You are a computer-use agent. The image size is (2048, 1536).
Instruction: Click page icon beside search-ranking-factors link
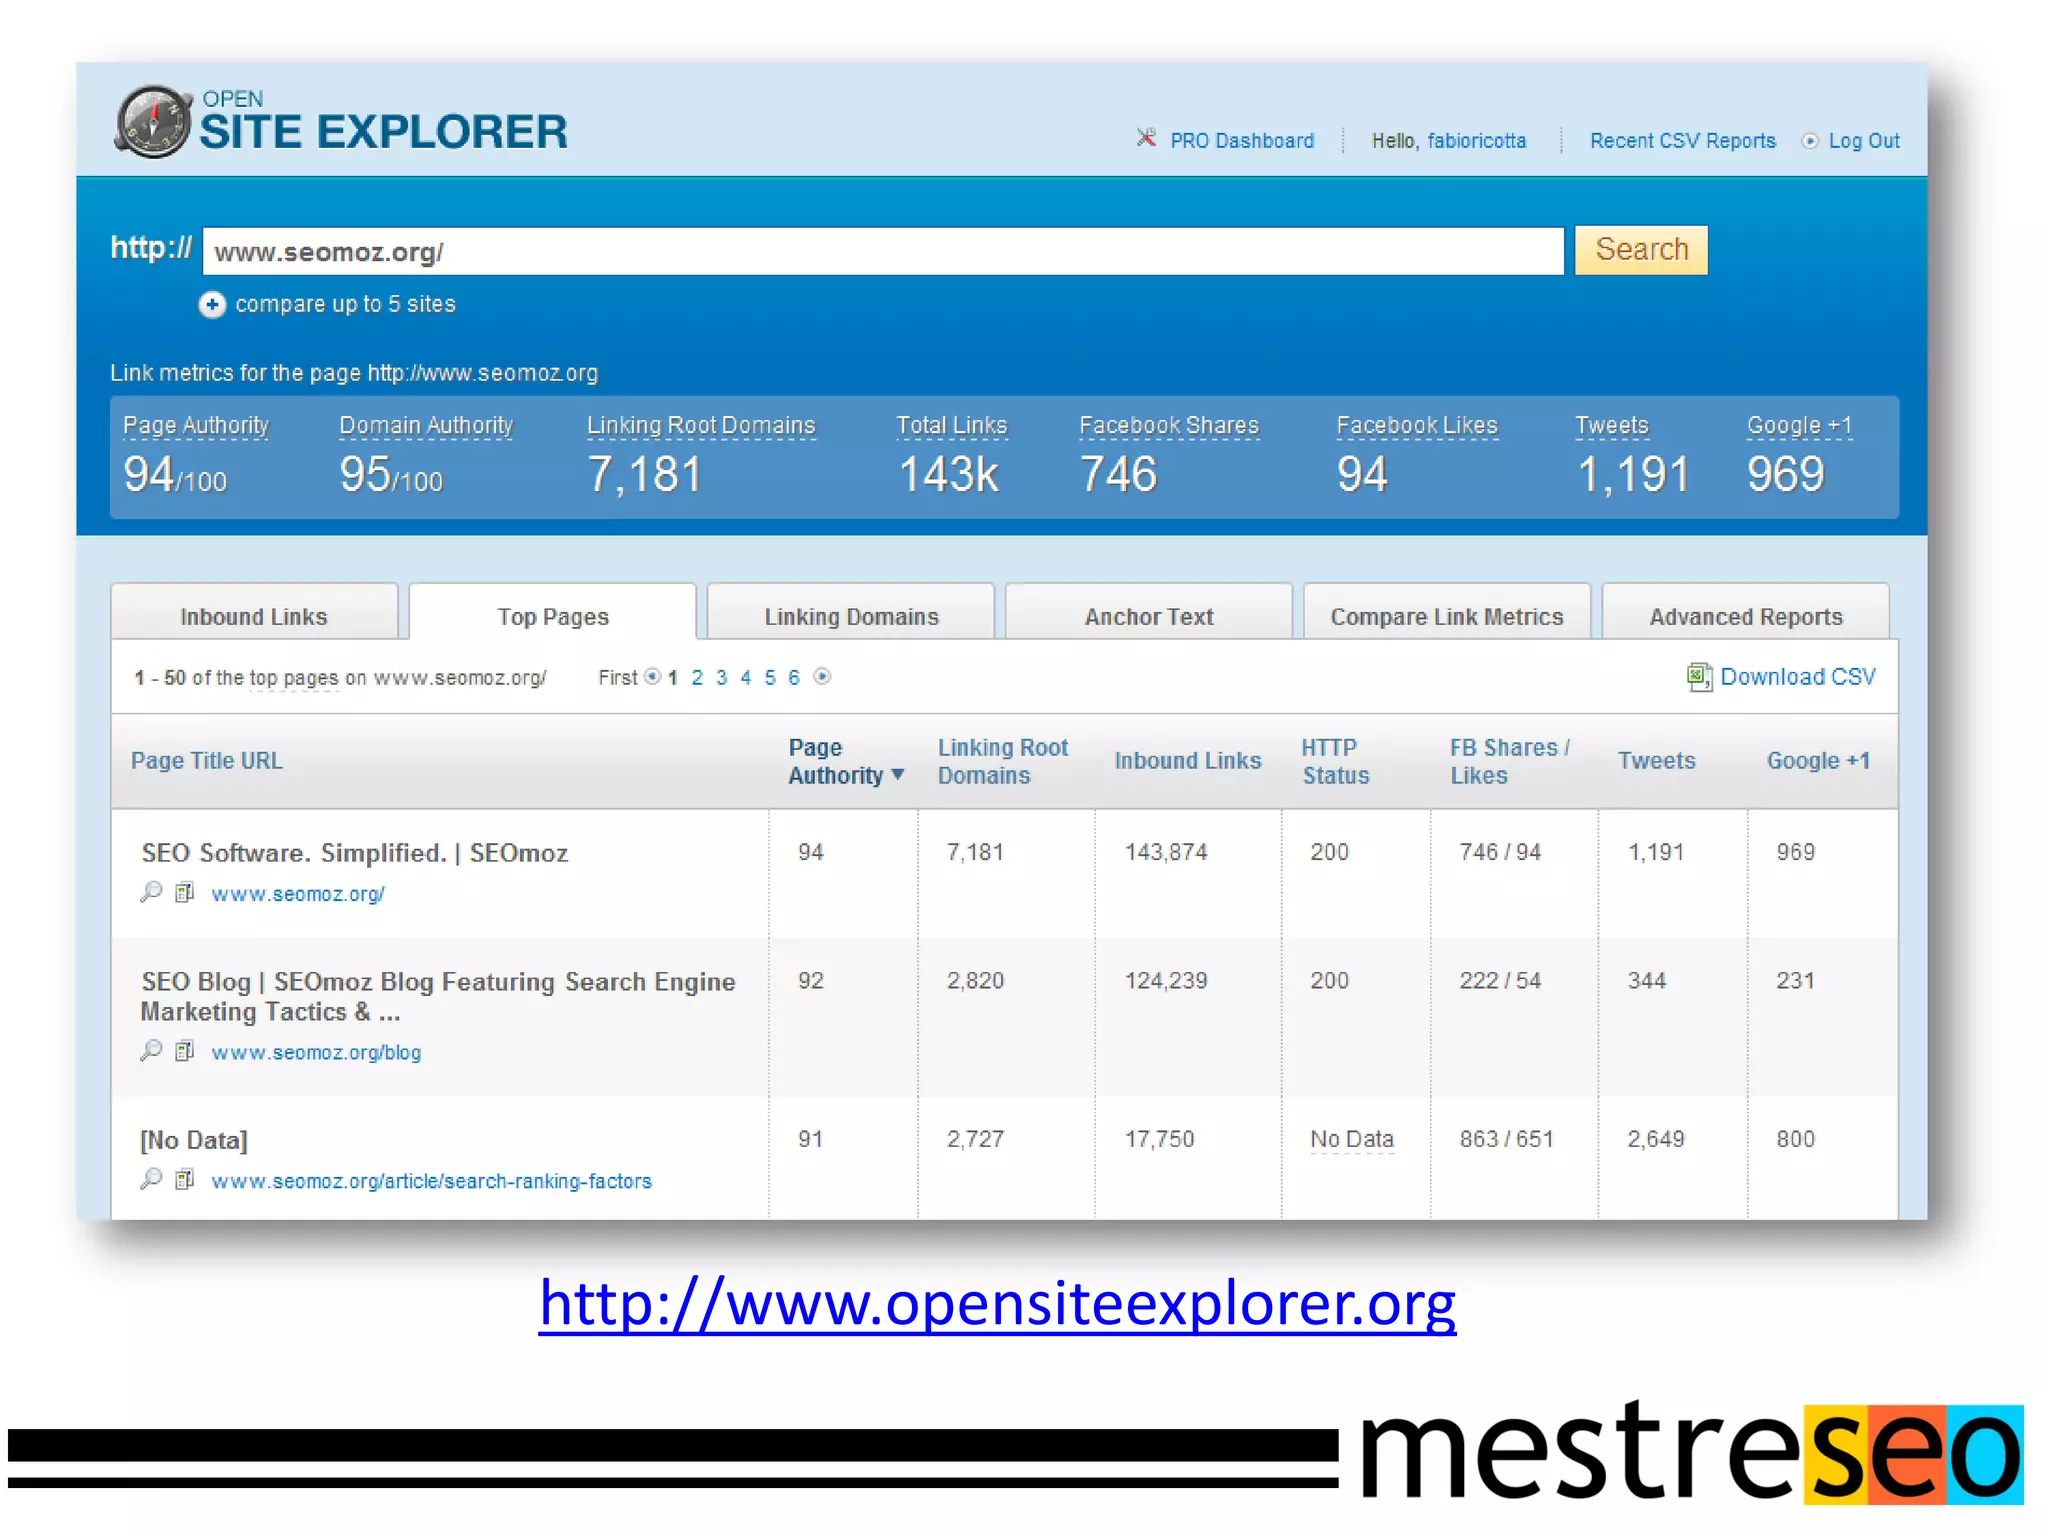pyautogui.click(x=184, y=1180)
